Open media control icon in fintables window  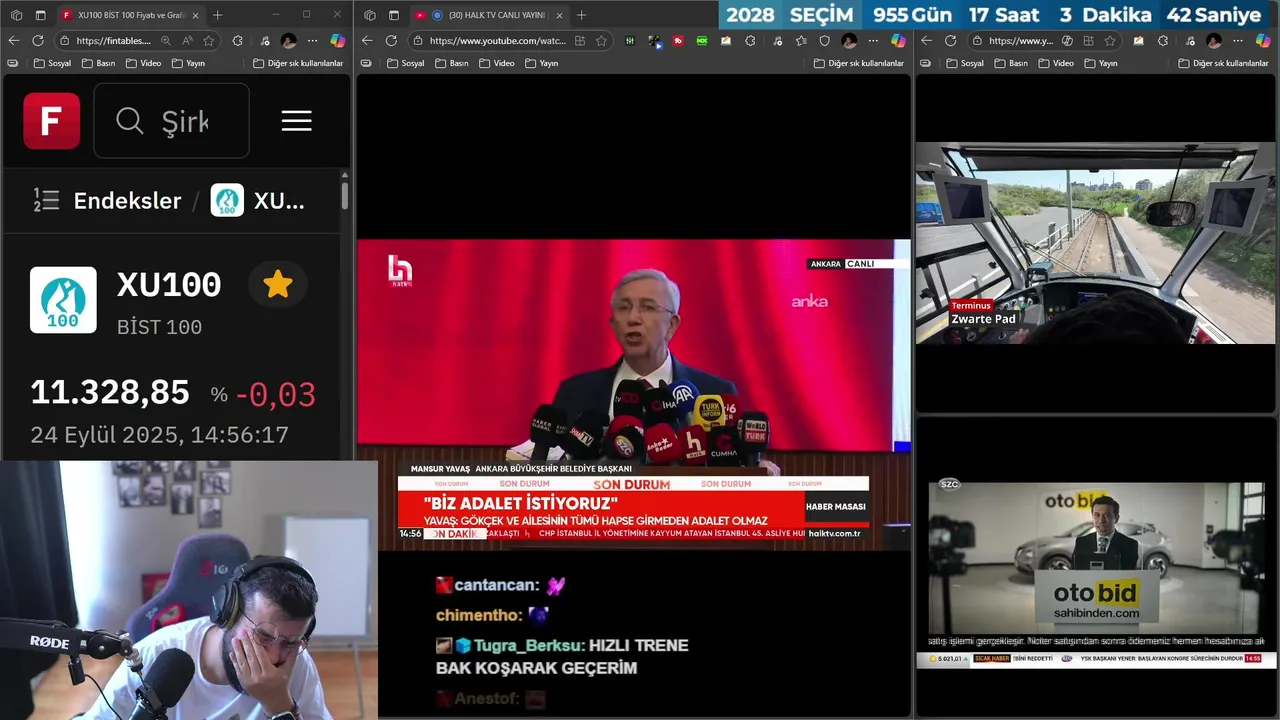coord(265,41)
